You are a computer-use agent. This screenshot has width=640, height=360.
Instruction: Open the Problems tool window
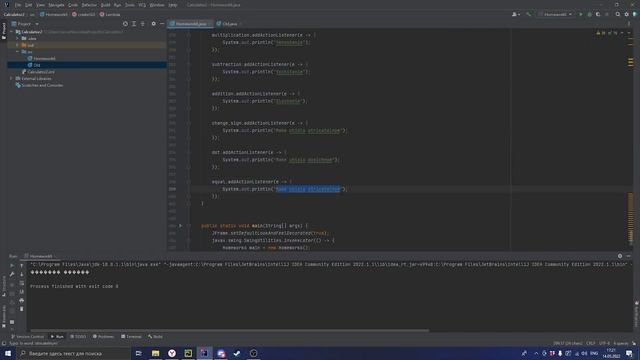click(103, 336)
